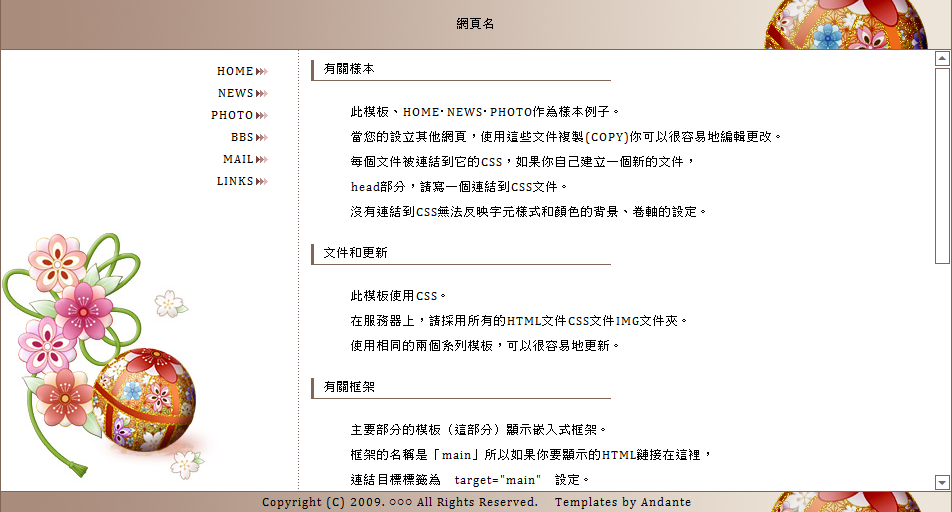Click the vertical scrollbar thumb
This screenshot has width=952, height=512.
(942, 165)
